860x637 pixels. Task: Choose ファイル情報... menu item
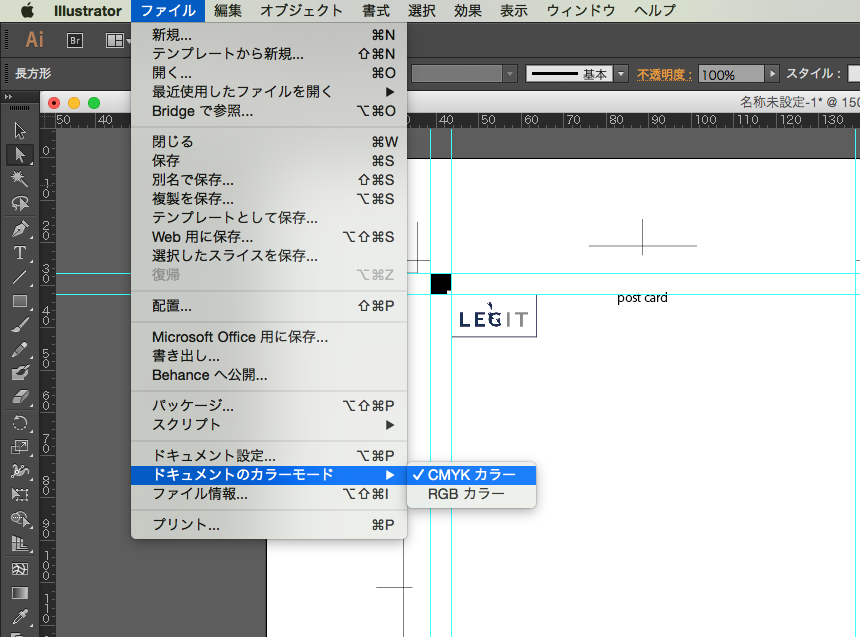pos(269,494)
